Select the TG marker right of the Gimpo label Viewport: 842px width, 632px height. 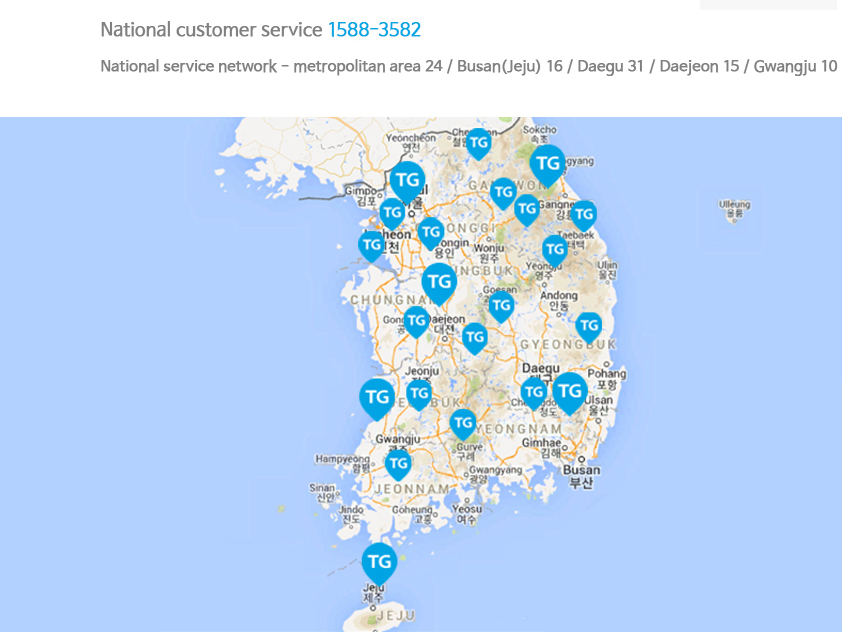393,213
